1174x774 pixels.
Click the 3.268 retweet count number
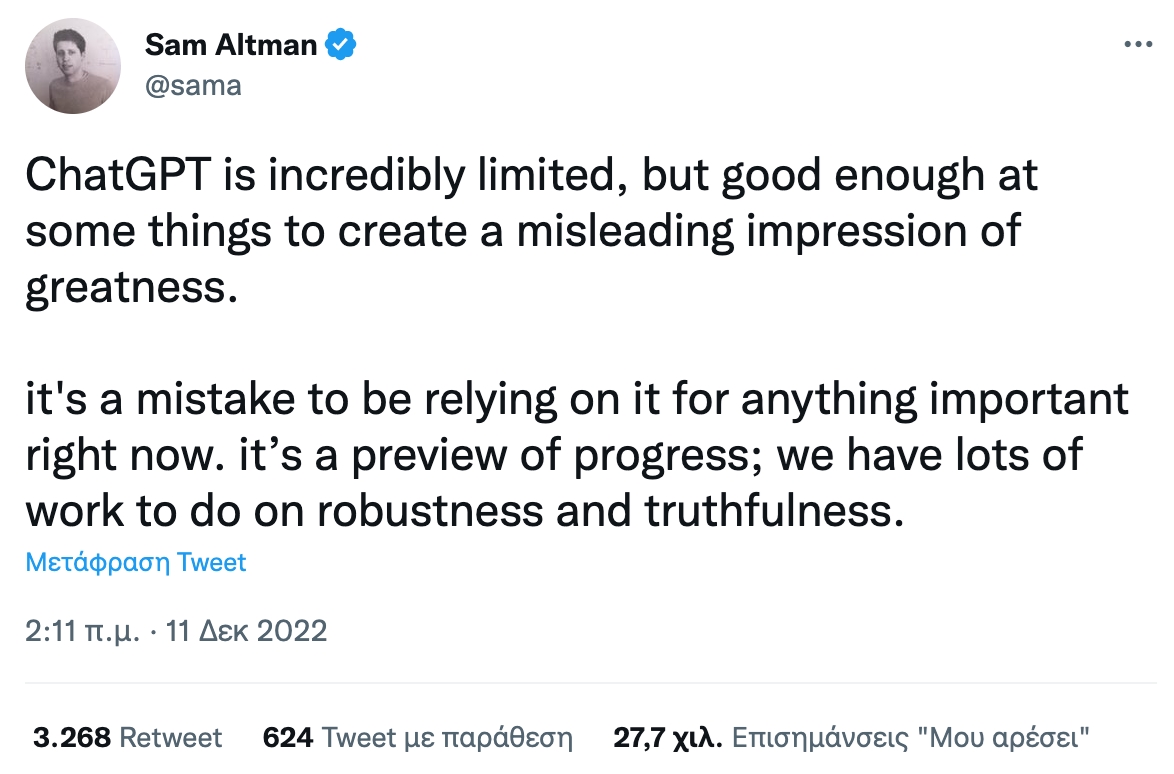click(72, 738)
